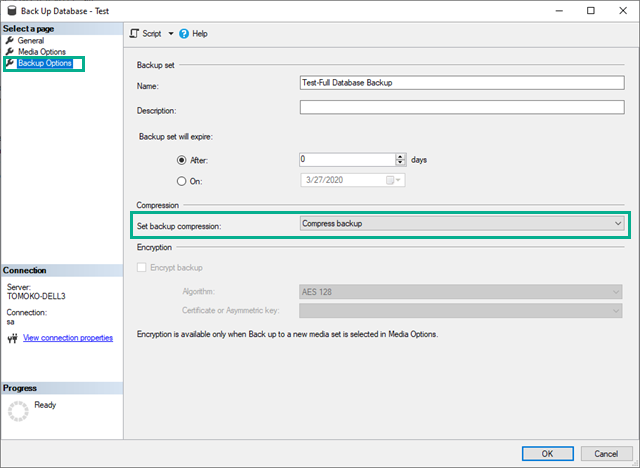Click the expire-after days number field
Viewport: 640px width, 469px height.
coord(347,159)
